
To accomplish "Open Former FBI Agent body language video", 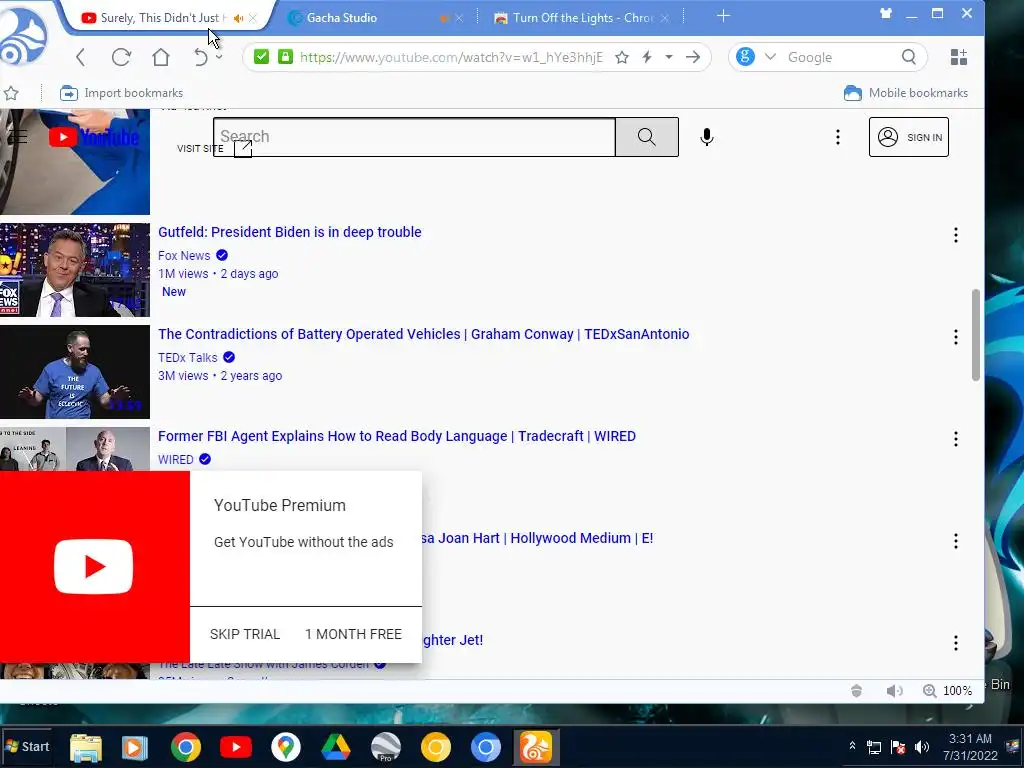I will (x=397, y=436).
